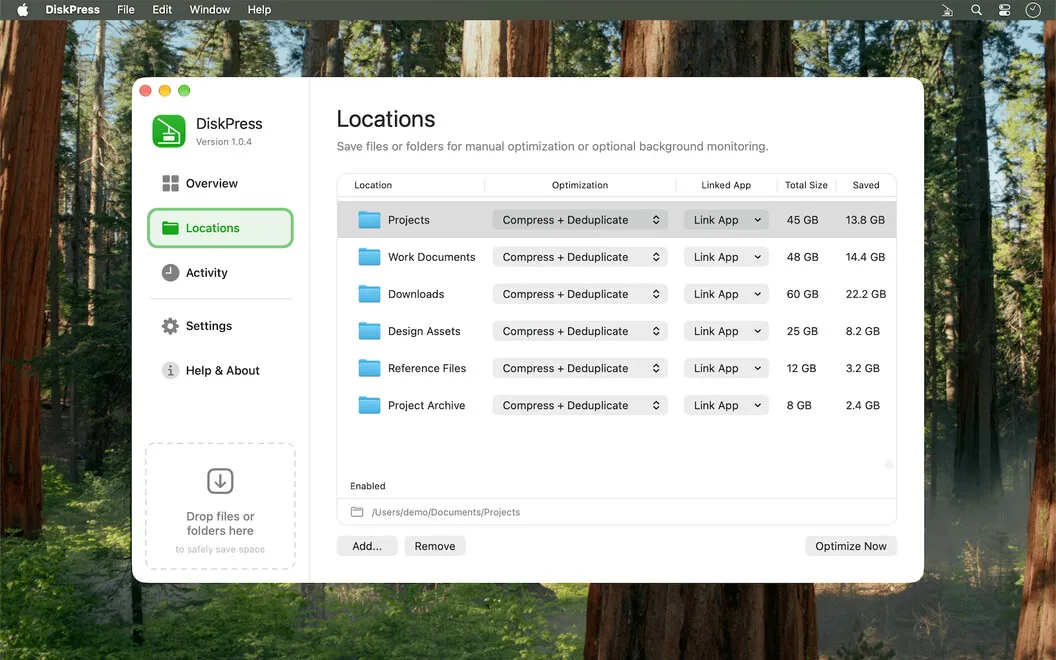Select the Design Assets row name
Screen dimensions: 1056x660
(x=424, y=331)
